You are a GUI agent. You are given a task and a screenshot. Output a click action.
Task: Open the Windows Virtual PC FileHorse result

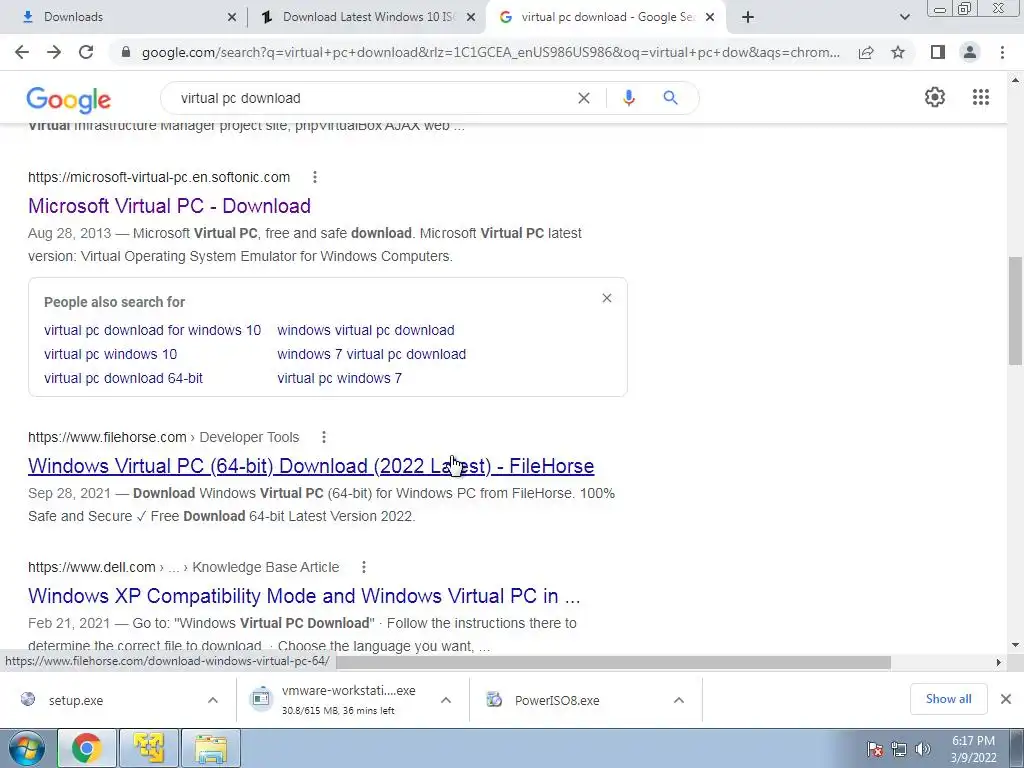(x=311, y=466)
